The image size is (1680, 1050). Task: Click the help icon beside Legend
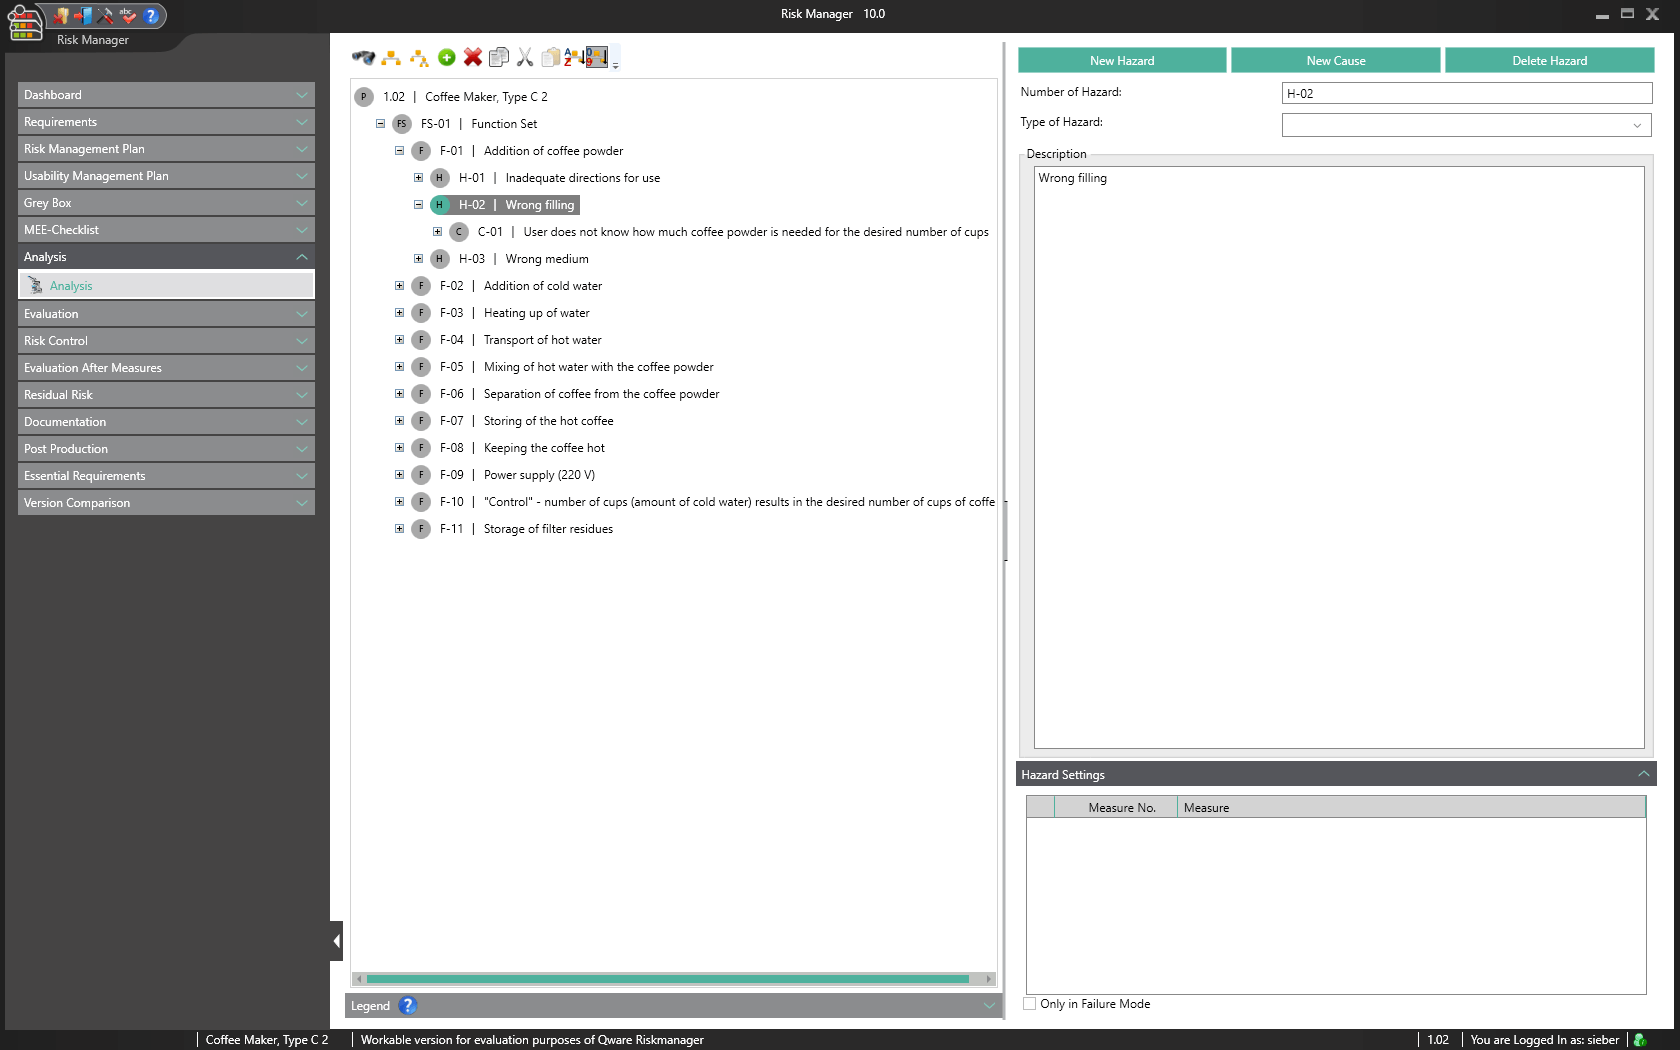click(407, 1005)
